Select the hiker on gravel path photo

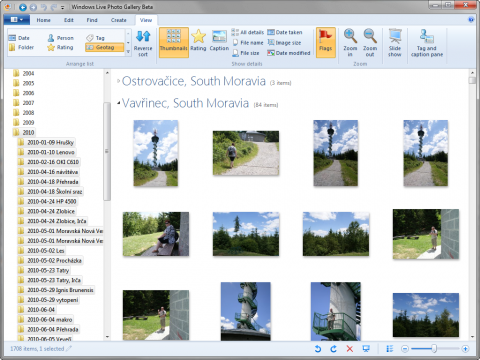246,153
